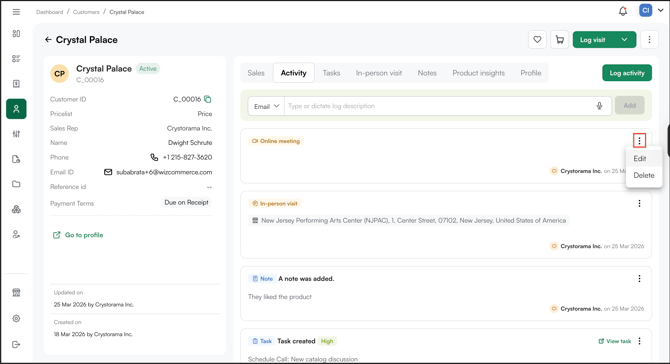The width and height of the screenshot is (670, 364).
Task: Click the email envelope icon
Action: [108, 172]
